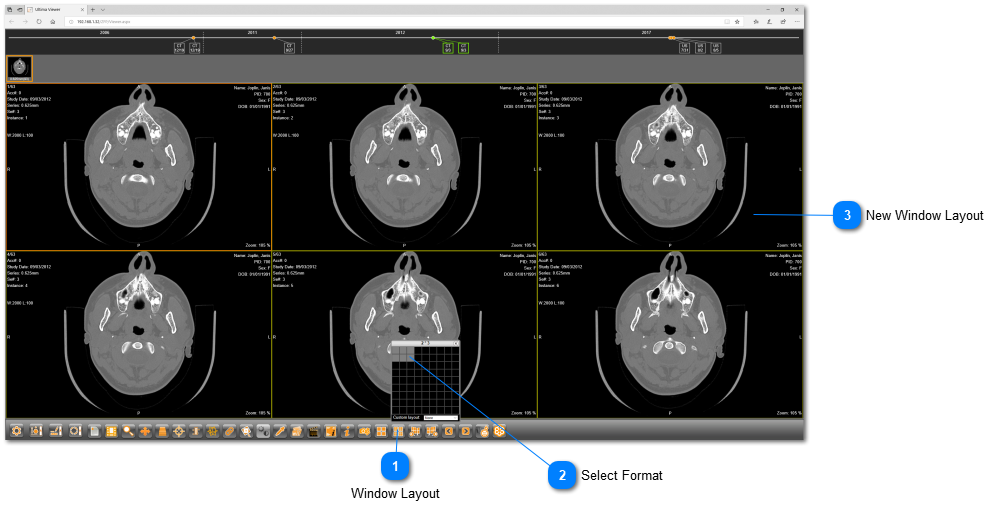
Task: Open the settings gear tool in toolbar
Action: [16, 431]
